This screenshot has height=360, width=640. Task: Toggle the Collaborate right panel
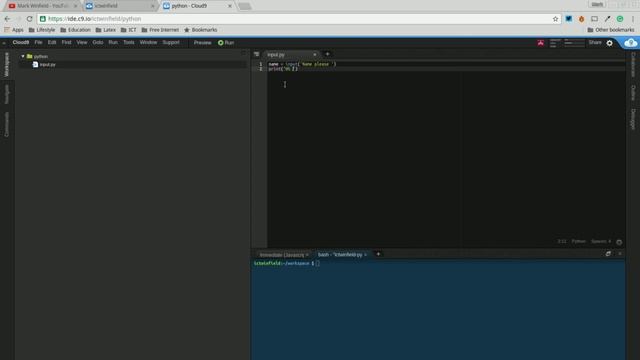click(x=633, y=64)
